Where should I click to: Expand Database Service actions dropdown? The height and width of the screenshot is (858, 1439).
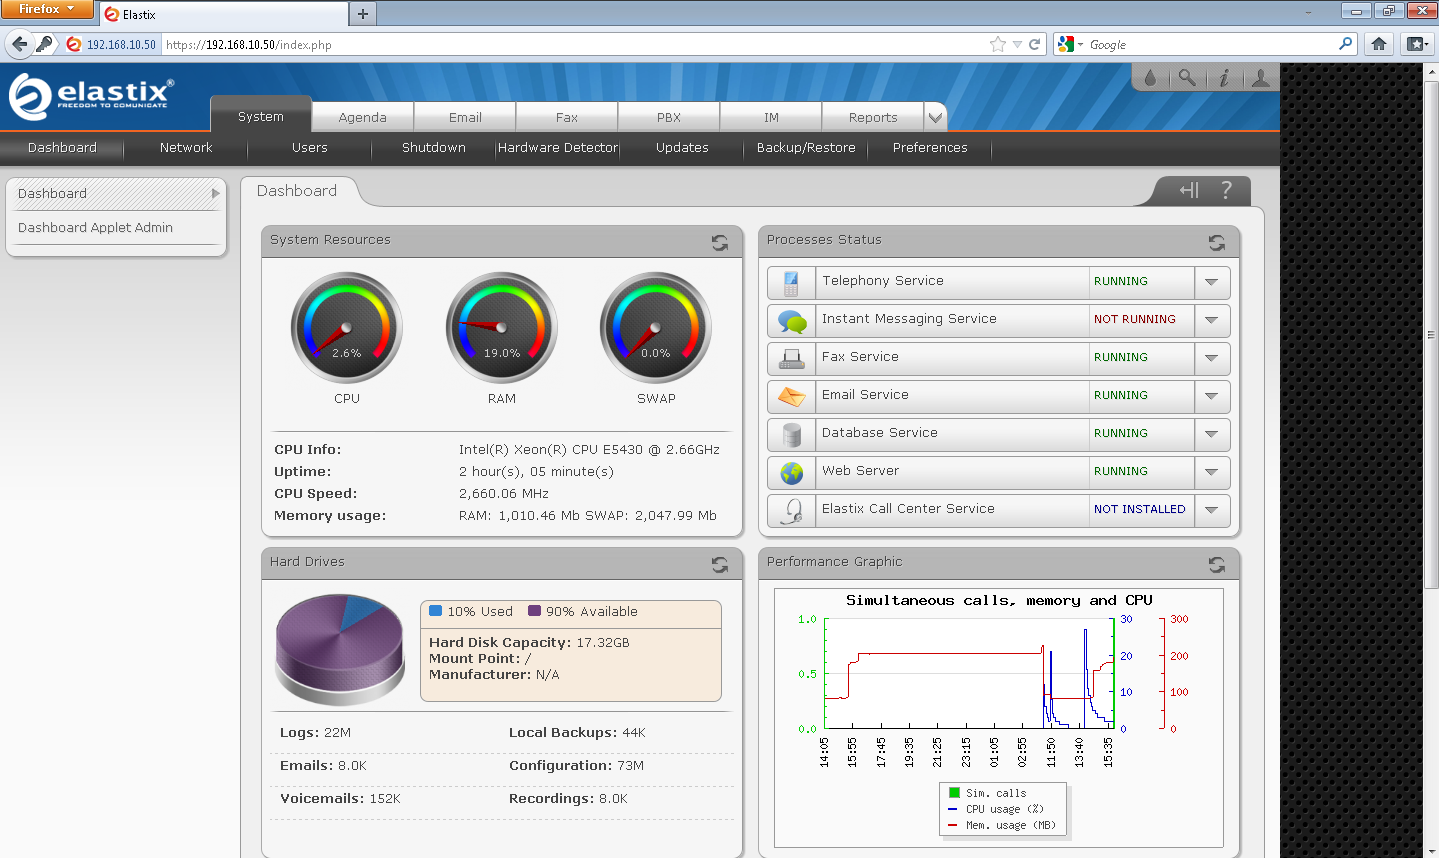click(x=1212, y=435)
